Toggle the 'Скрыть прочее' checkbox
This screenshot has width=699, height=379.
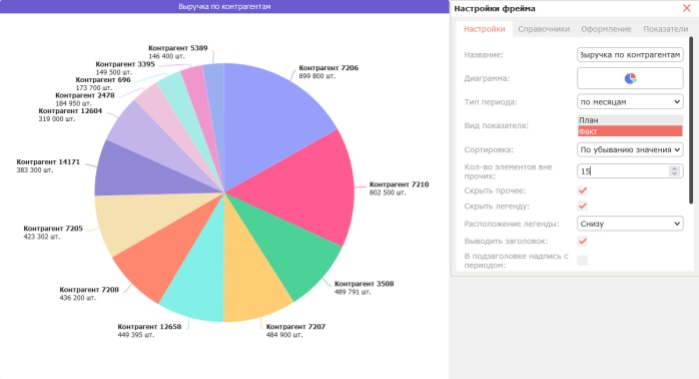(582, 190)
